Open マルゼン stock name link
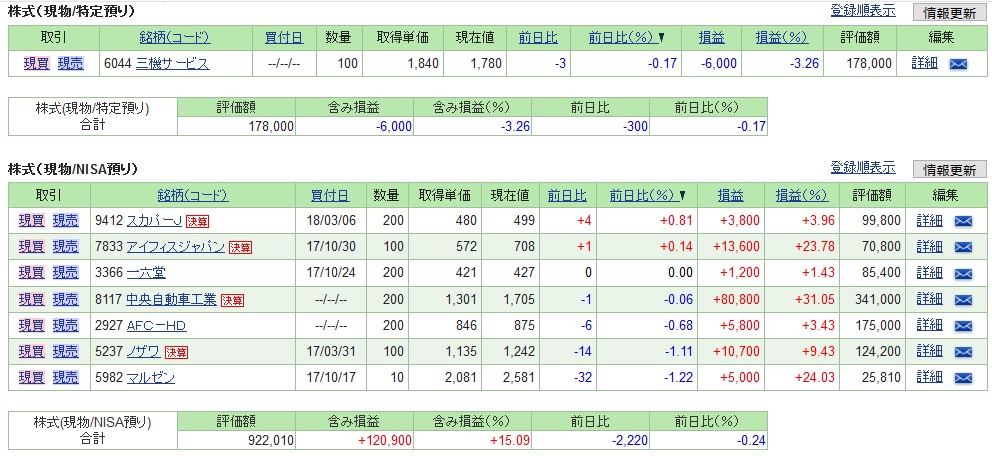 151,378
